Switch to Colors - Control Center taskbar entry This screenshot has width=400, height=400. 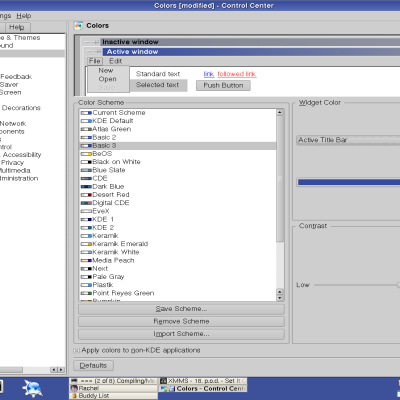point(203,389)
